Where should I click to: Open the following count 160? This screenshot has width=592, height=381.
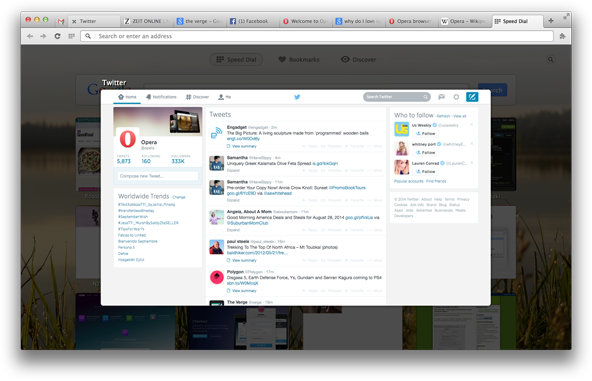click(146, 161)
